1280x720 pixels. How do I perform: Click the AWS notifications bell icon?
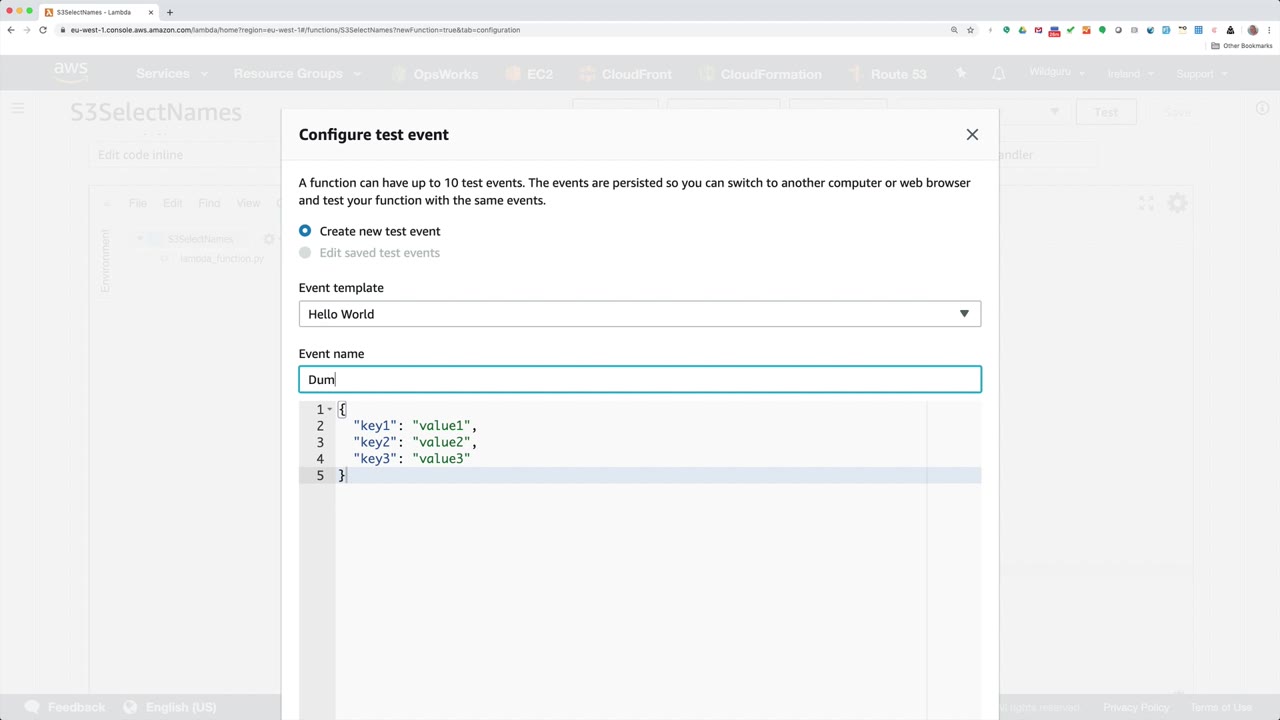click(998, 74)
